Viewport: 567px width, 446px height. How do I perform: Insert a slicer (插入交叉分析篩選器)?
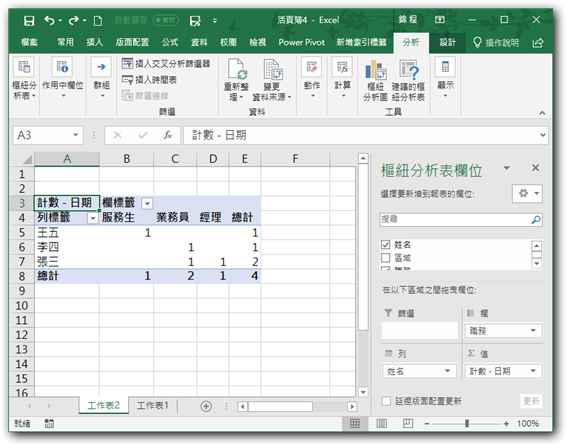[166, 64]
